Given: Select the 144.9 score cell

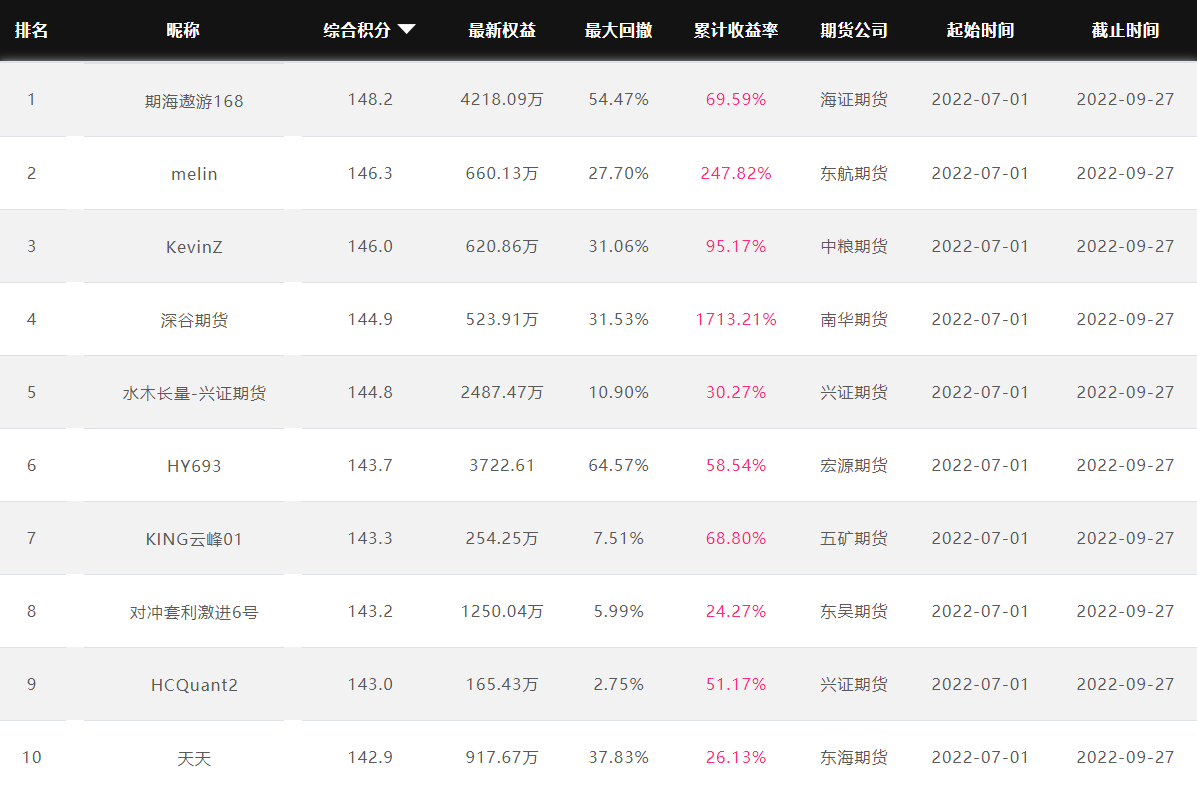Looking at the screenshot, I should [370, 319].
